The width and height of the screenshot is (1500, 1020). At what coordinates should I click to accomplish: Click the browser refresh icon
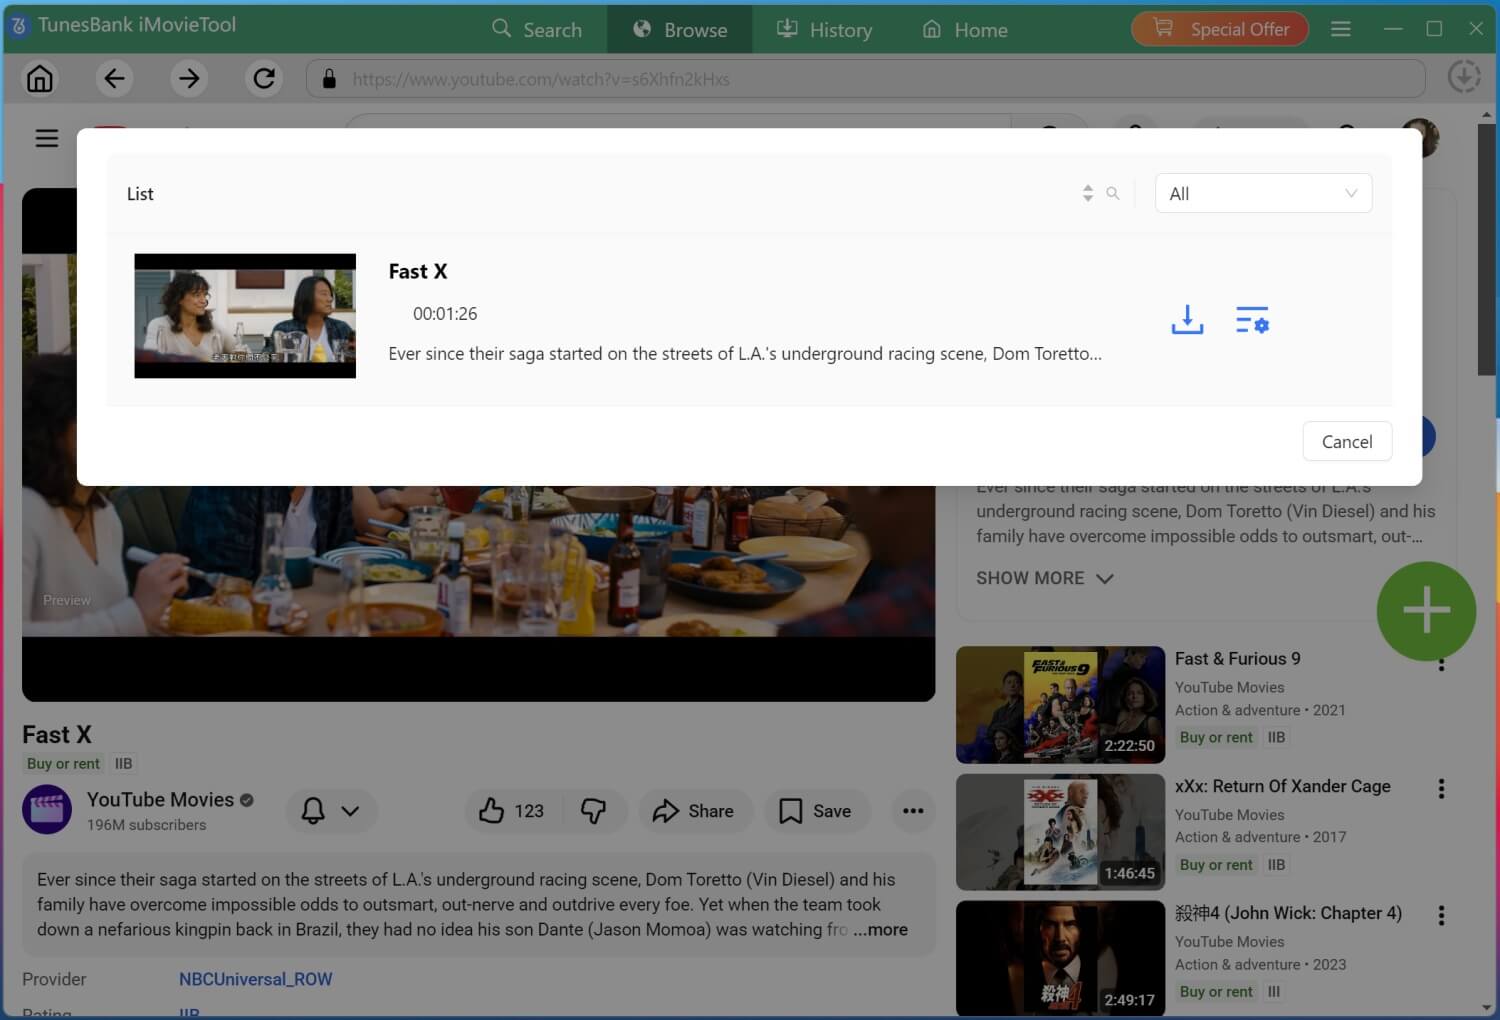(263, 78)
